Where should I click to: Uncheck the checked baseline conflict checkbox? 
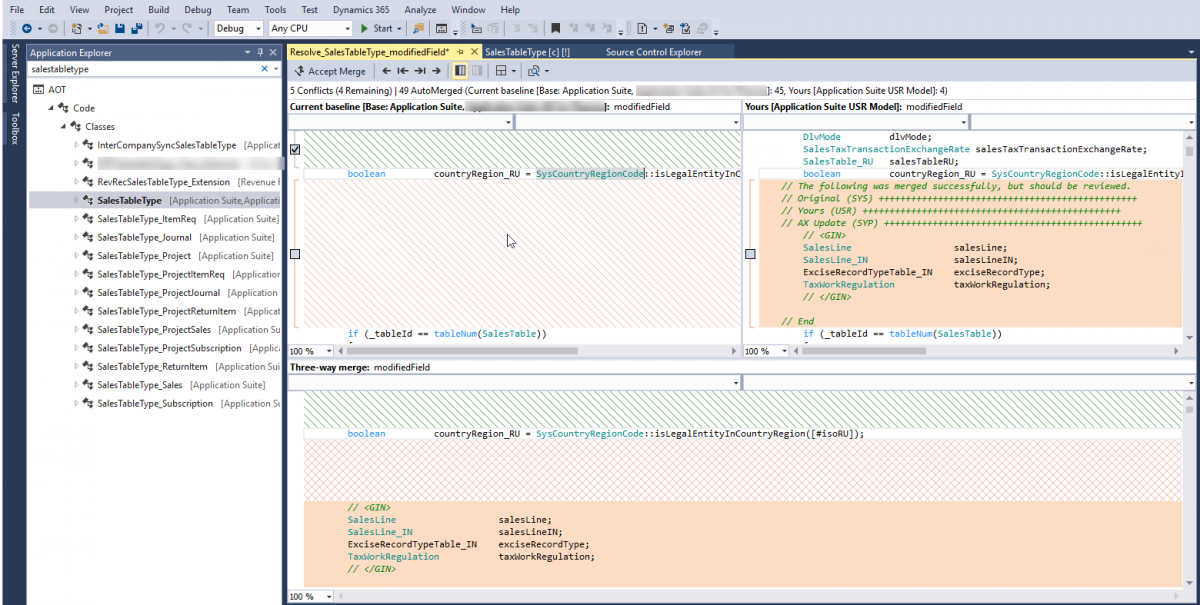295,149
